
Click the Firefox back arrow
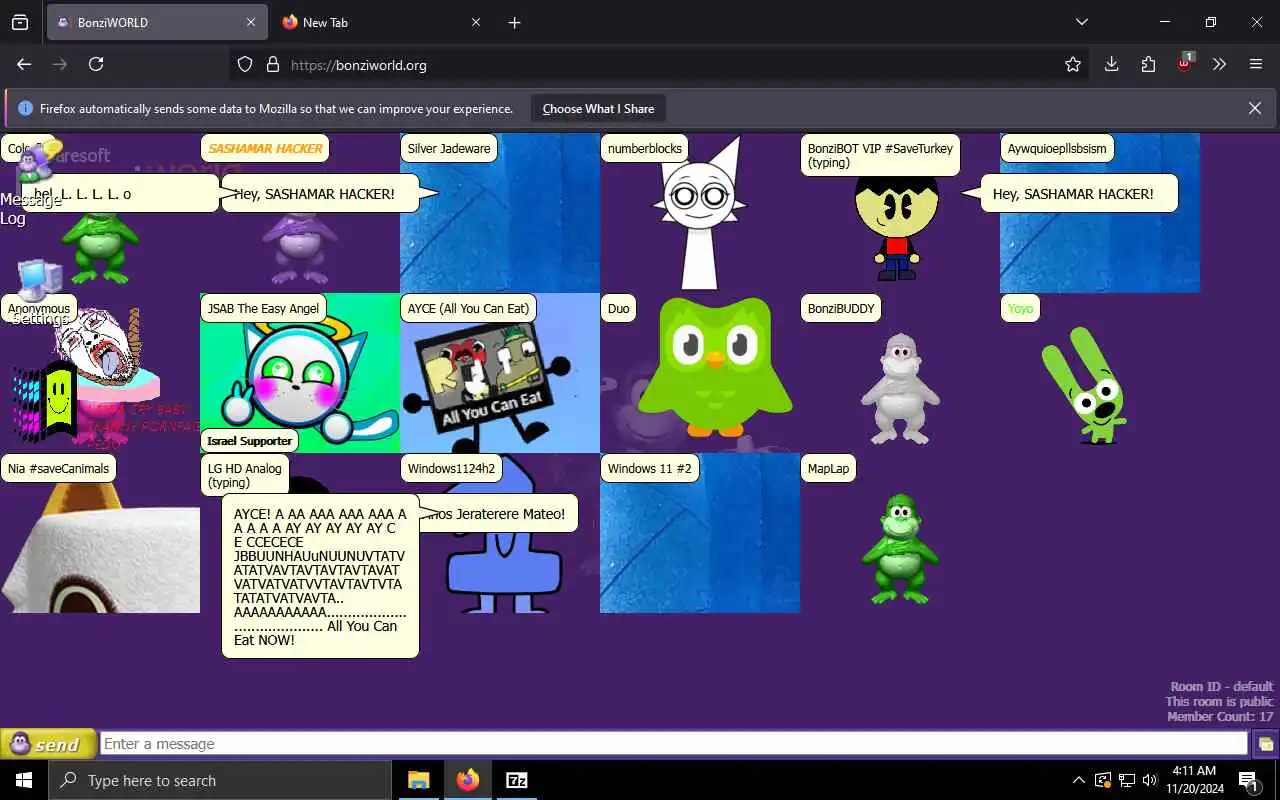[x=24, y=64]
